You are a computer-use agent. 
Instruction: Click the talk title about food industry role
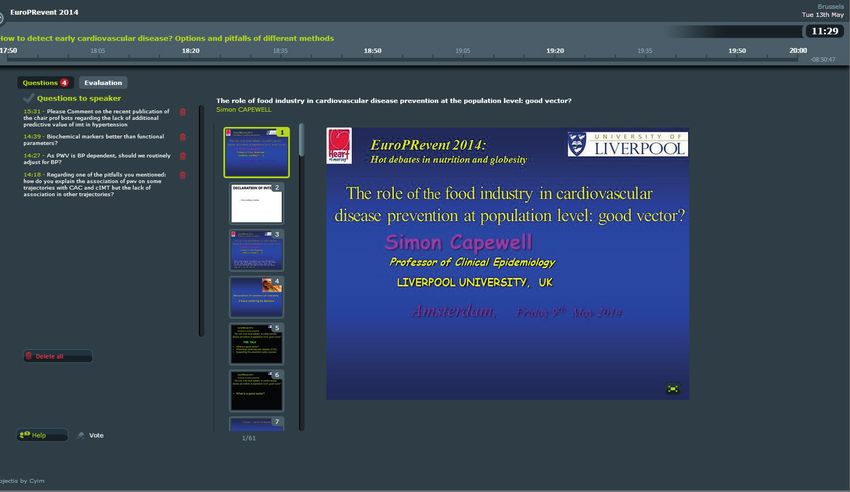coord(394,100)
